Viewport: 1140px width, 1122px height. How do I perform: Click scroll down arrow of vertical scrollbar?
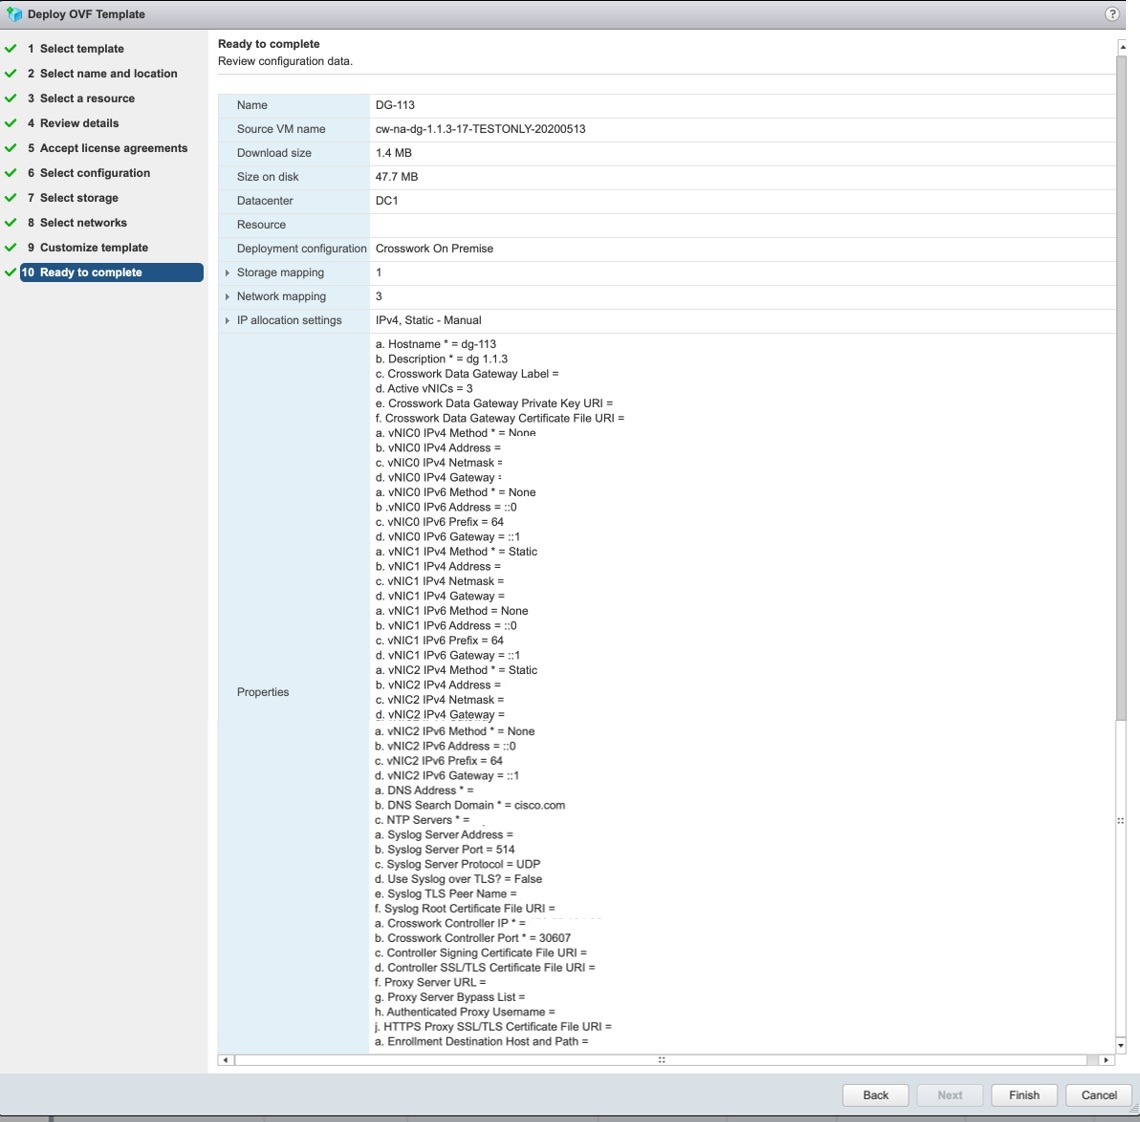coord(1121,1045)
